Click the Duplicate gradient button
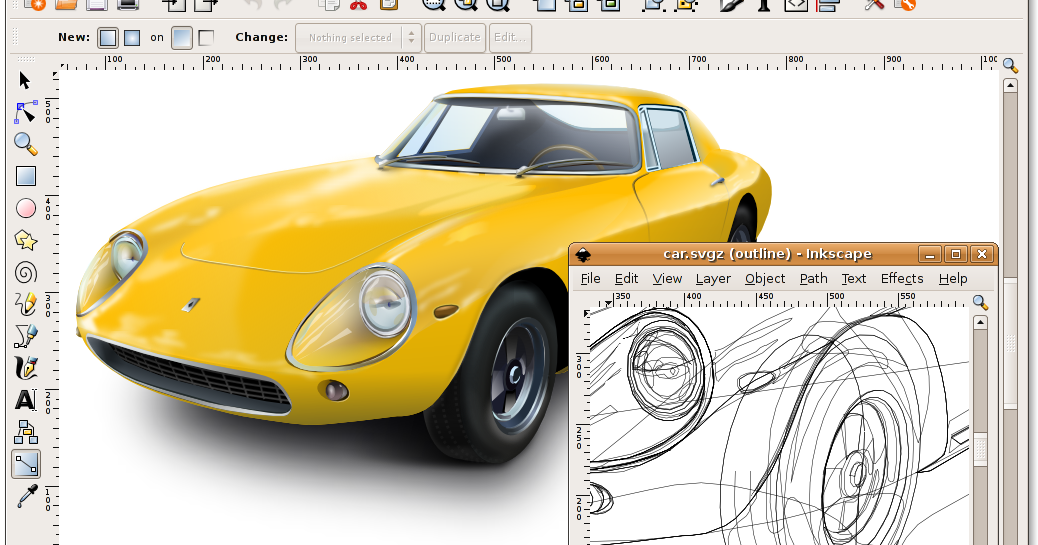This screenshot has width=1038, height=545. (x=455, y=38)
